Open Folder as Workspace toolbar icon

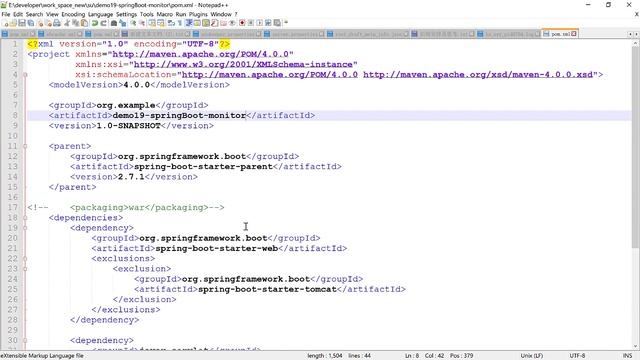pyautogui.click(x=224, y=23)
